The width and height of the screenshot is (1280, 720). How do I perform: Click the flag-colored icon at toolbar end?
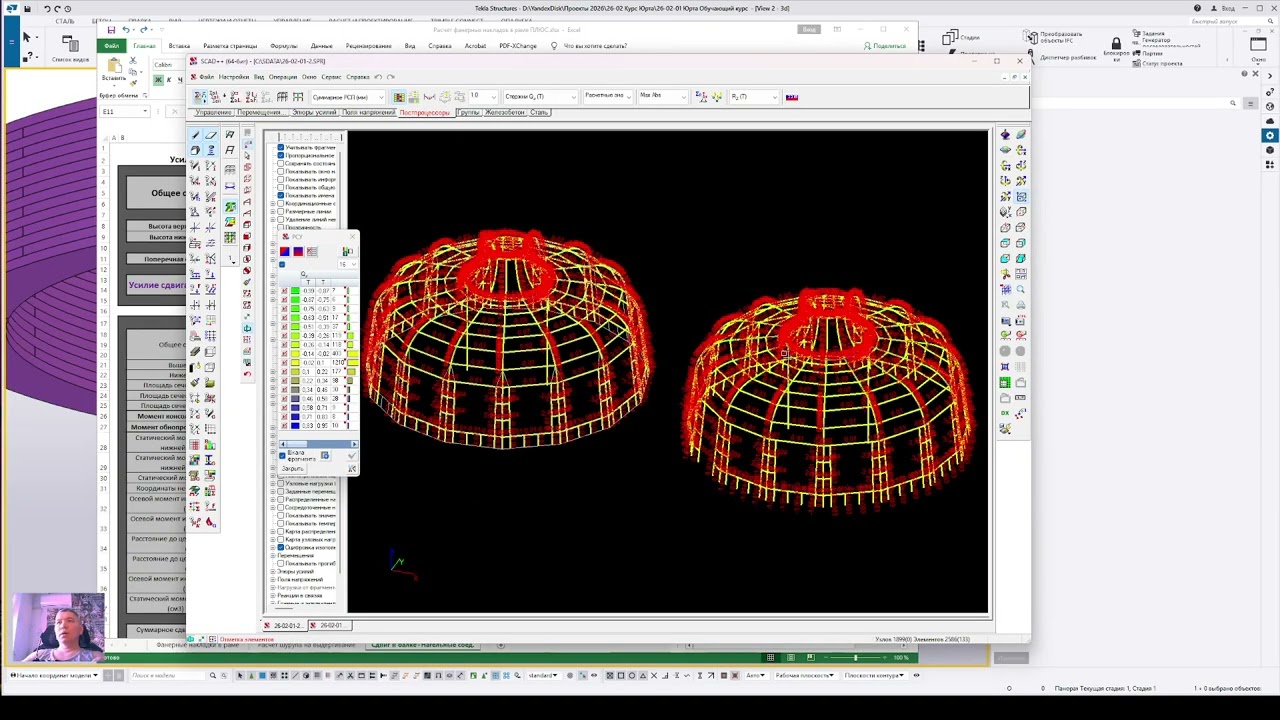(792, 97)
